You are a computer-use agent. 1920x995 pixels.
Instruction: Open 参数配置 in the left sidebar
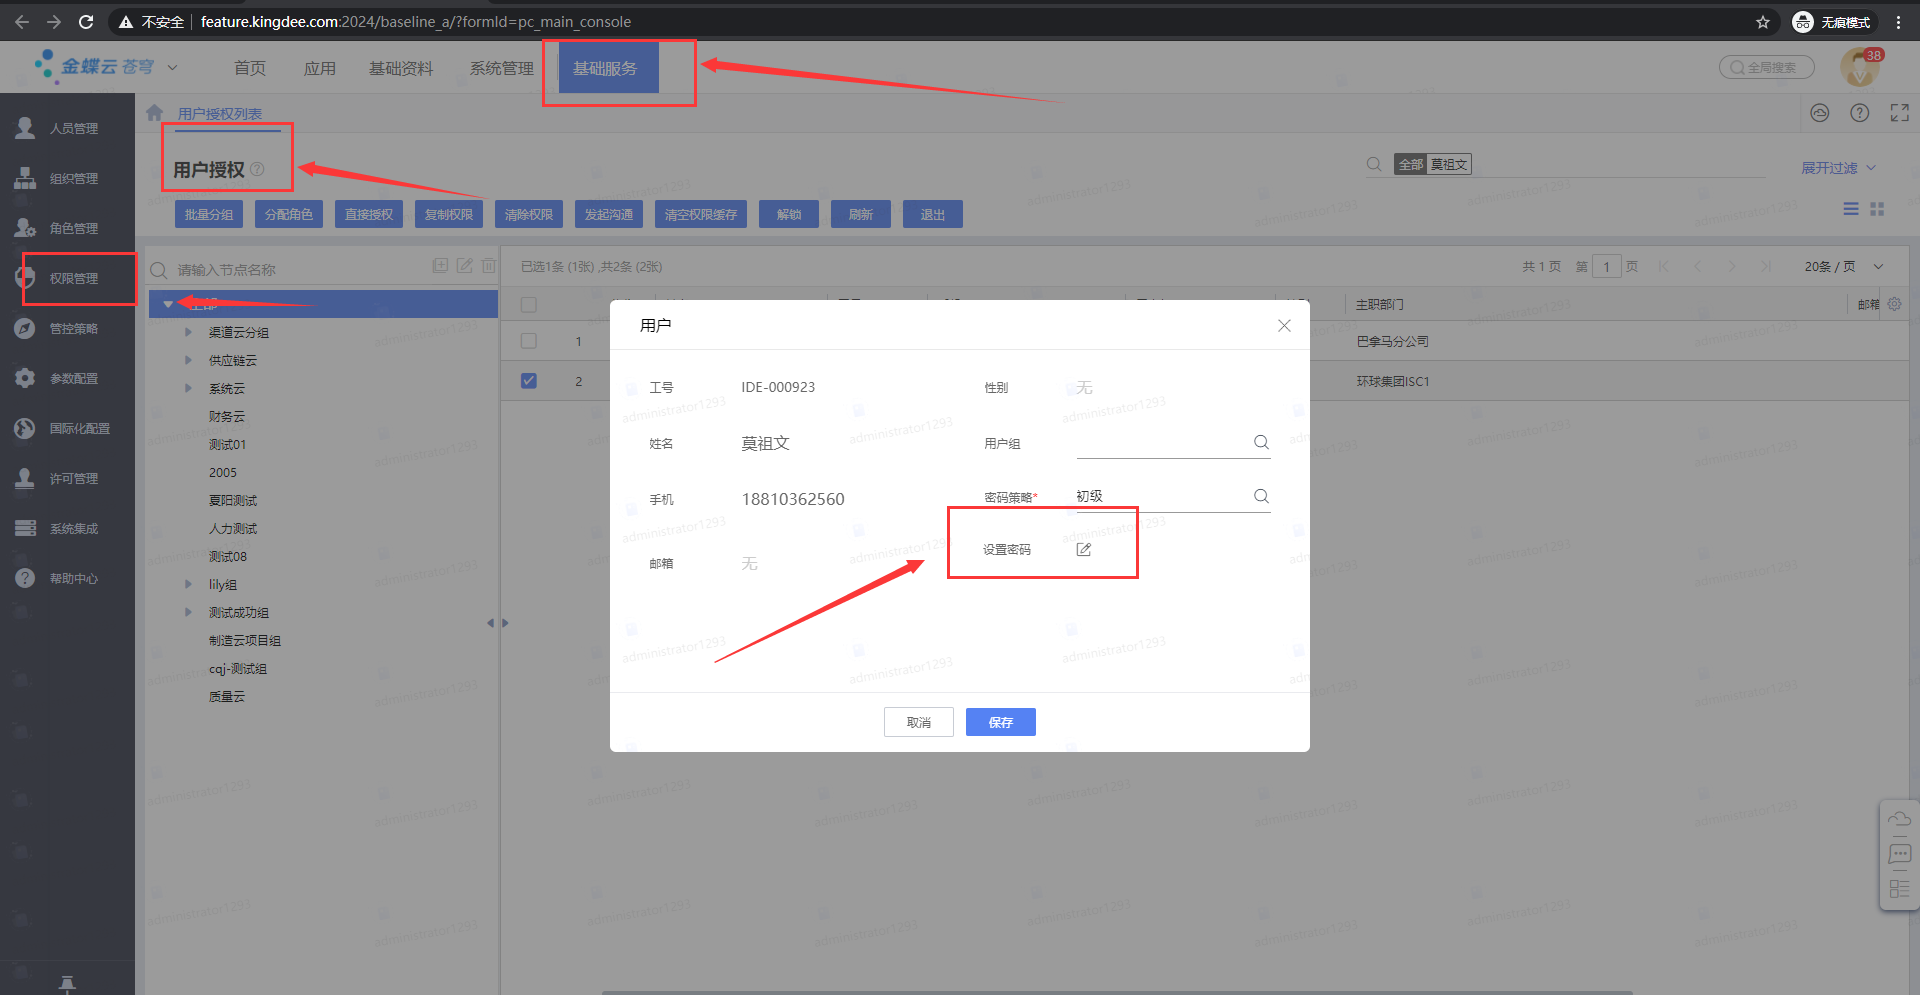[x=67, y=378]
